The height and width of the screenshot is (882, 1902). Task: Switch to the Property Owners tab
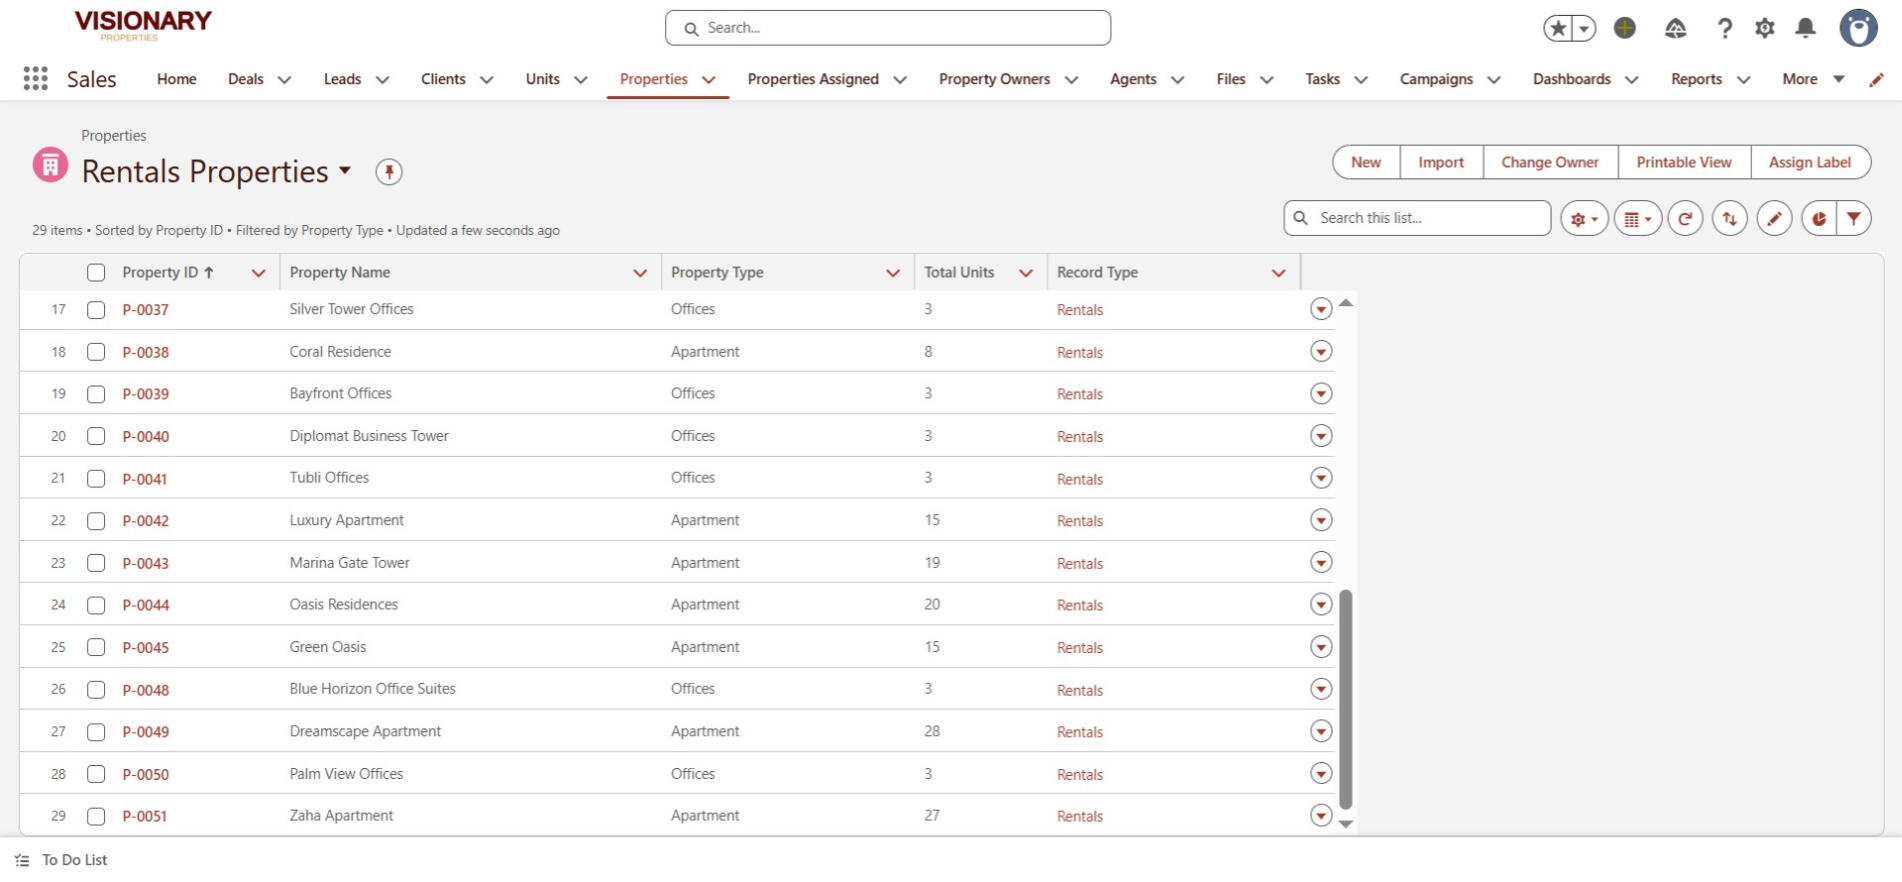point(994,79)
